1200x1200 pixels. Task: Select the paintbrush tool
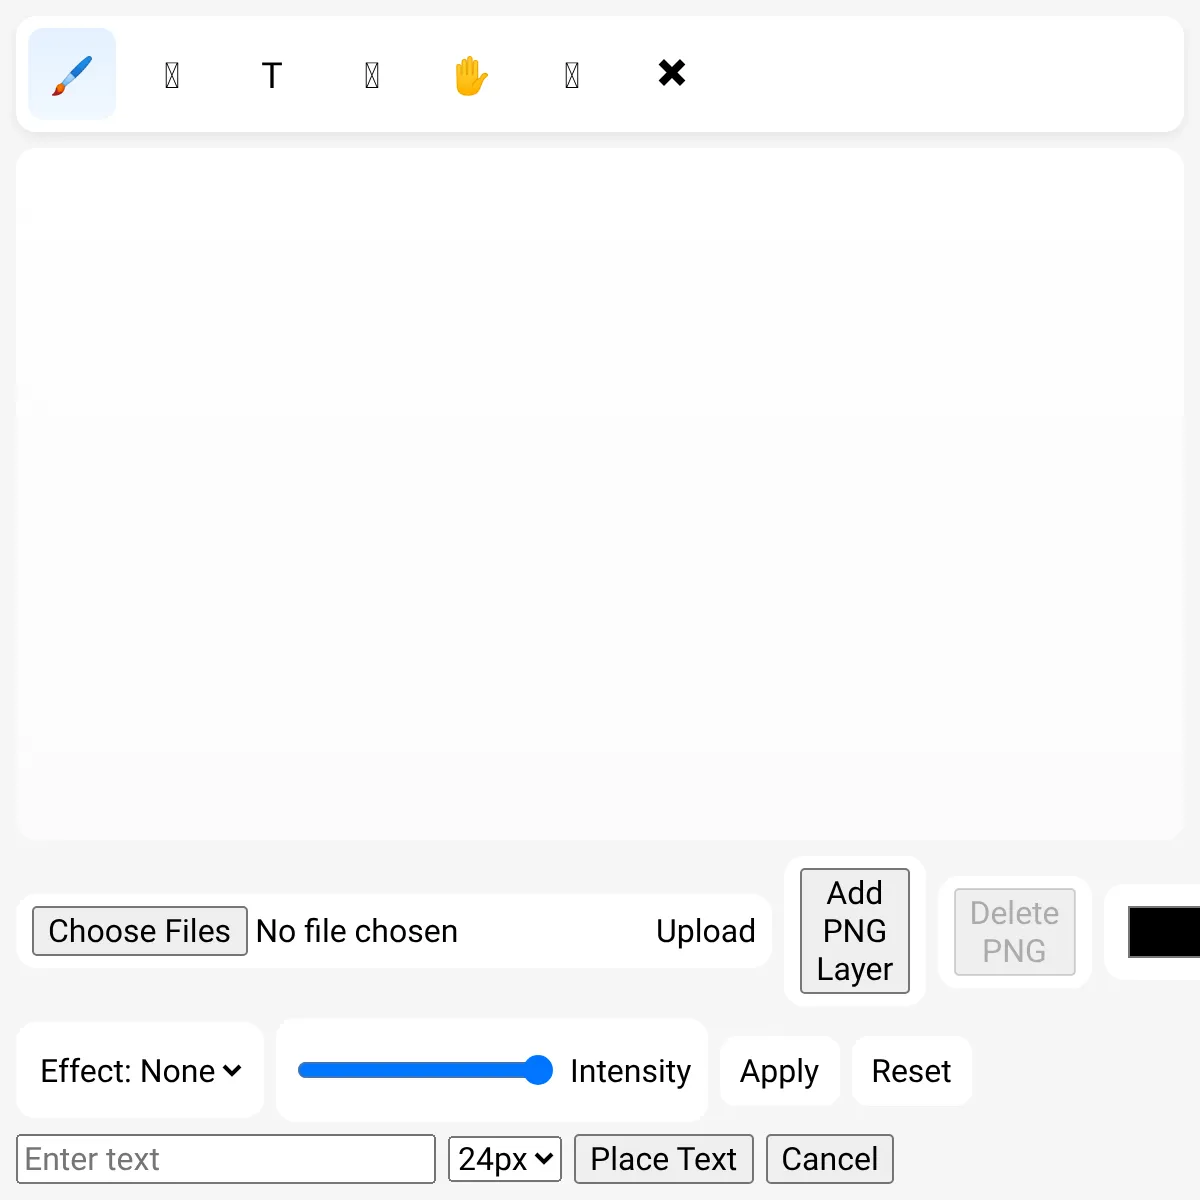click(x=72, y=74)
